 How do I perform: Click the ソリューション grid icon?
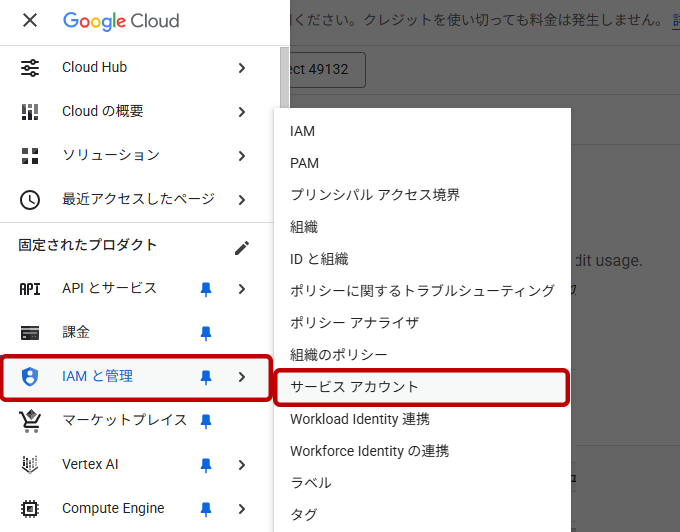click(x=30, y=156)
